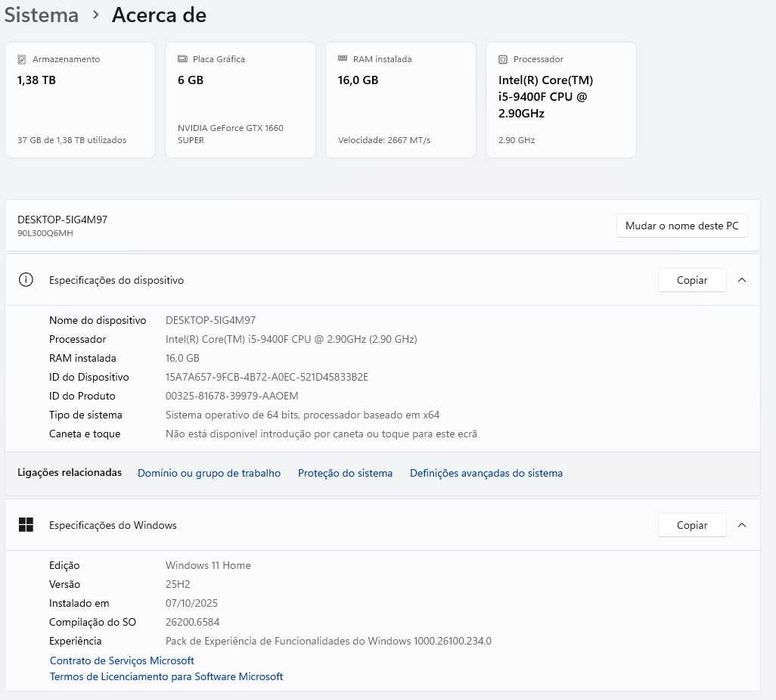Click the Placa Gráfica card icon
Screen dimensions: 776x700
(182, 60)
